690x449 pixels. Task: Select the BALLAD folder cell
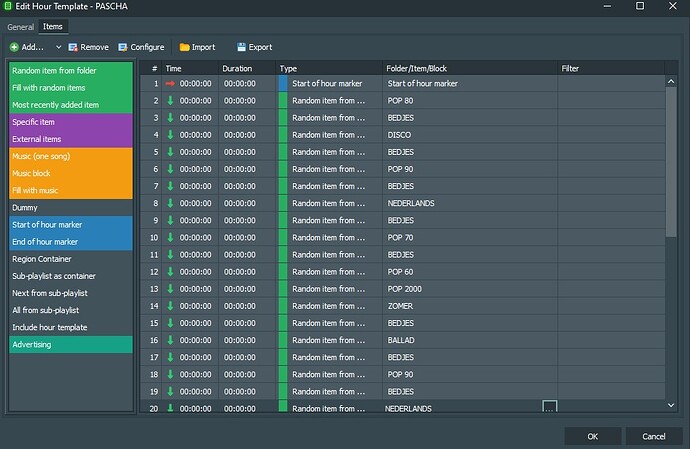tap(470, 340)
